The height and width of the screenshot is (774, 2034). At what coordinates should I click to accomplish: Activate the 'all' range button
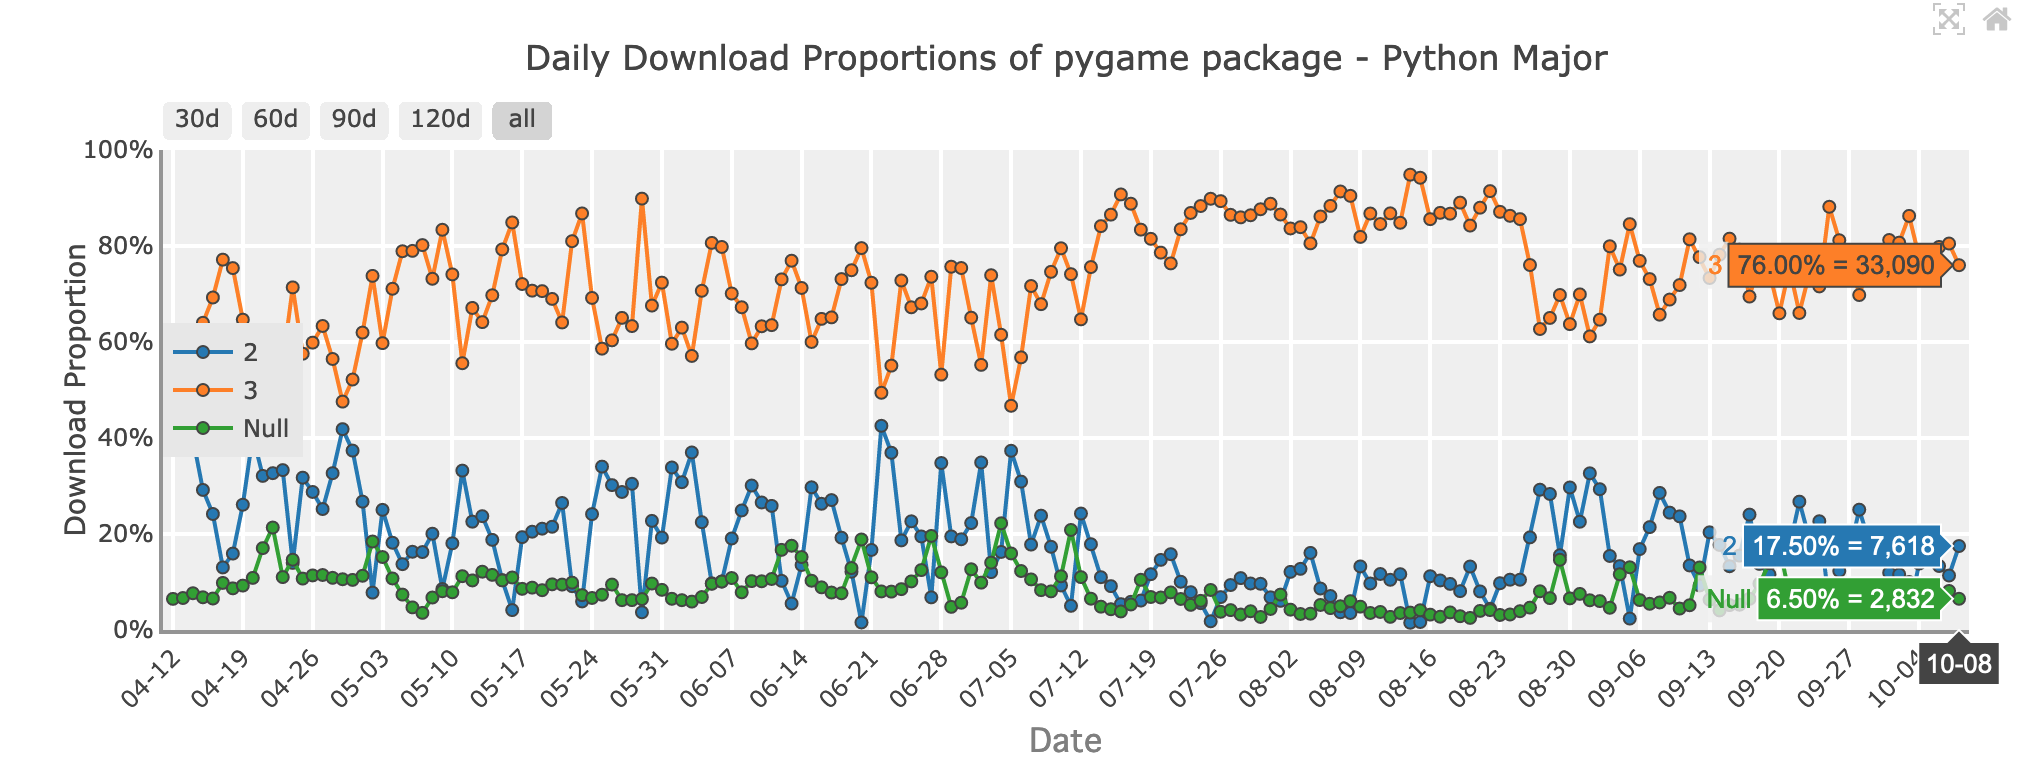click(x=521, y=119)
